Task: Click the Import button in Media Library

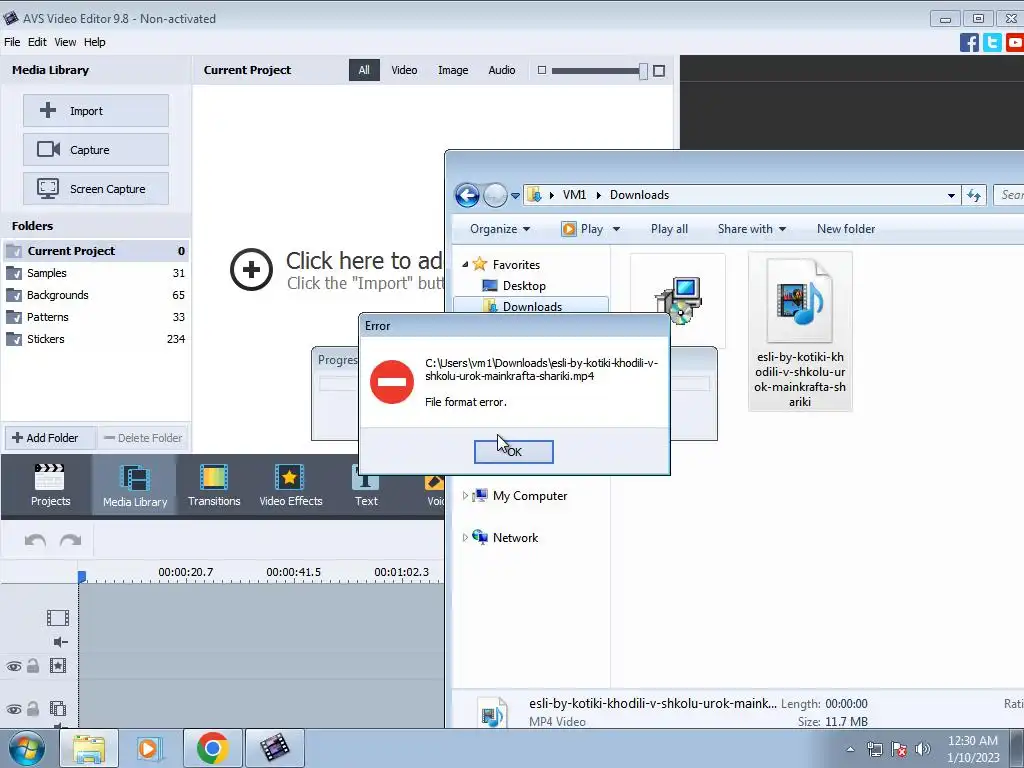Action: [x=96, y=110]
